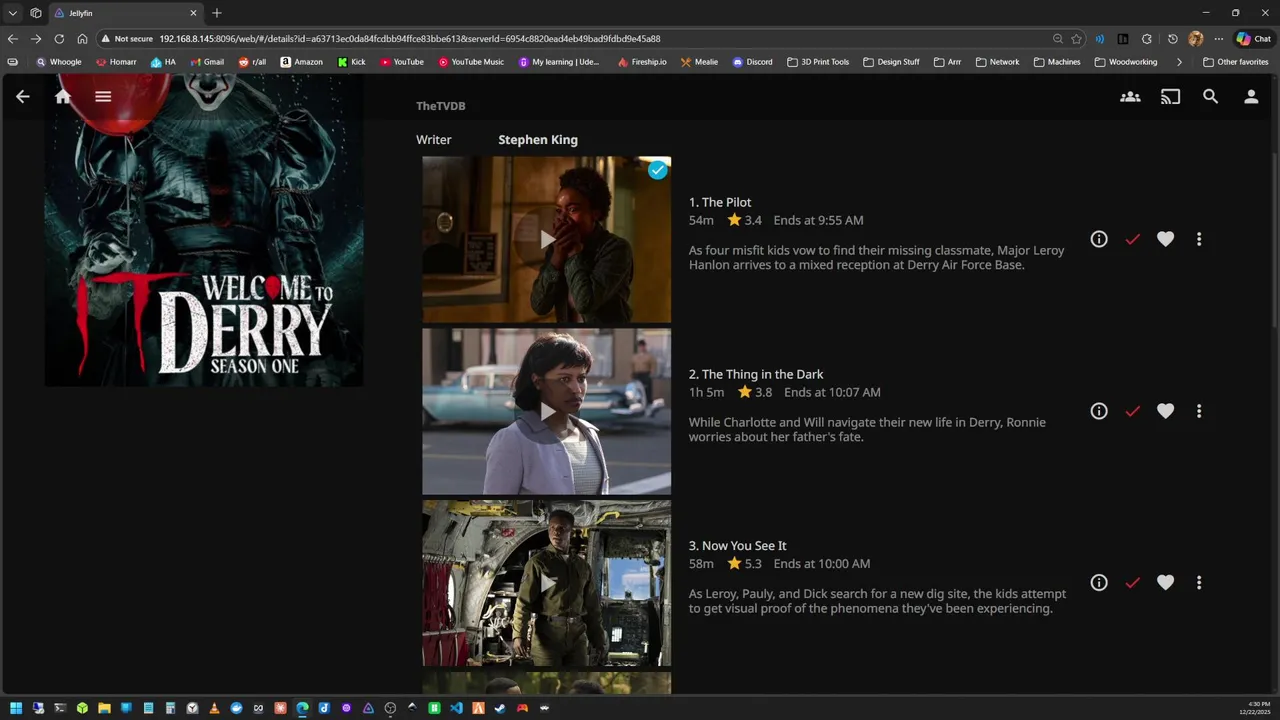Expand the Network bookmark folder
The image size is (1280, 720).
997,62
